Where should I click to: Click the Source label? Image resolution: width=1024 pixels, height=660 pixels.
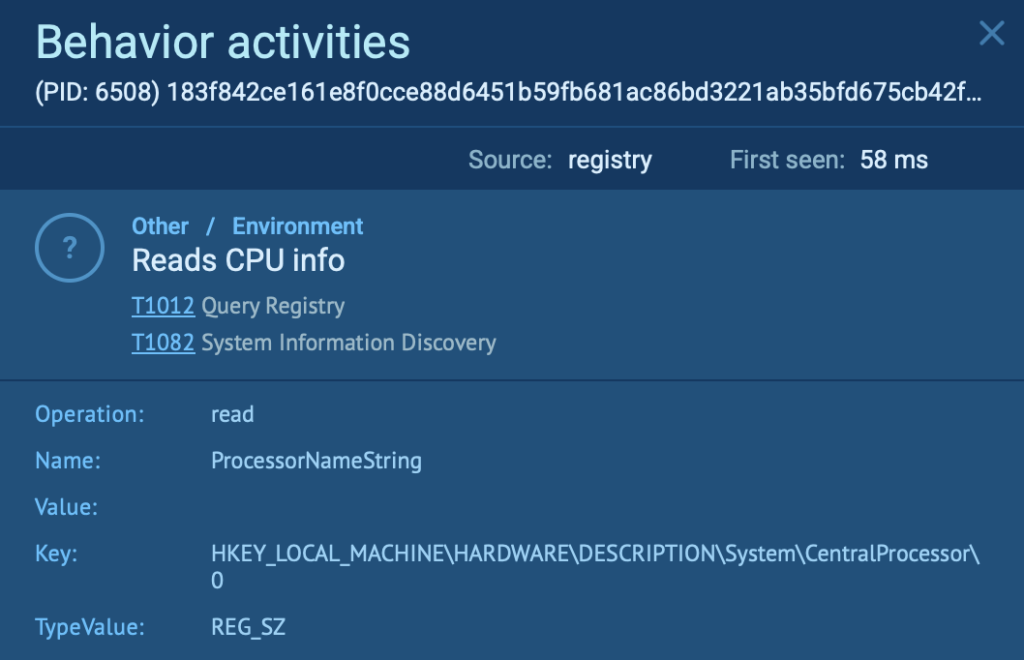click(x=510, y=160)
